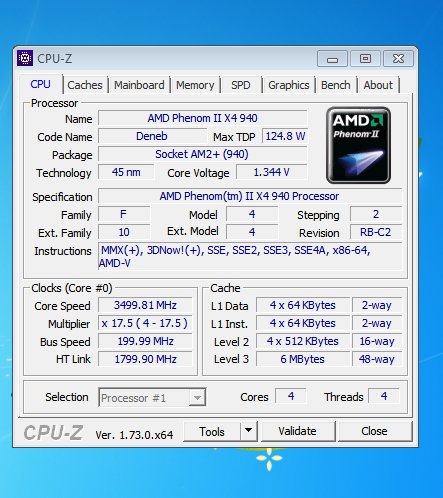The image size is (443, 498).
Task: Click the Specification field text
Action: click(250, 196)
